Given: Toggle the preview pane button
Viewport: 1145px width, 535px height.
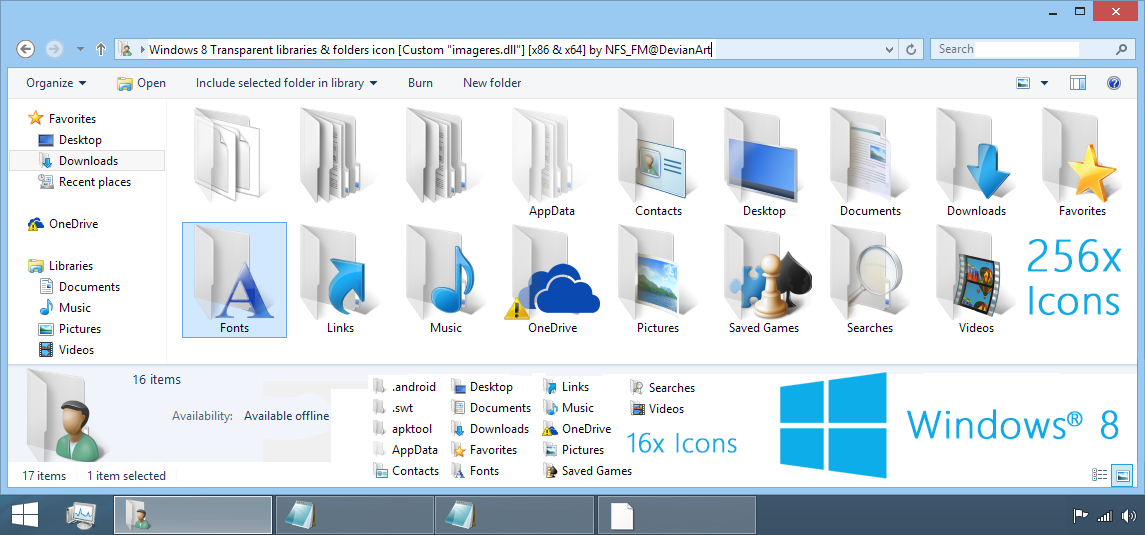Looking at the screenshot, I should coord(1078,83).
